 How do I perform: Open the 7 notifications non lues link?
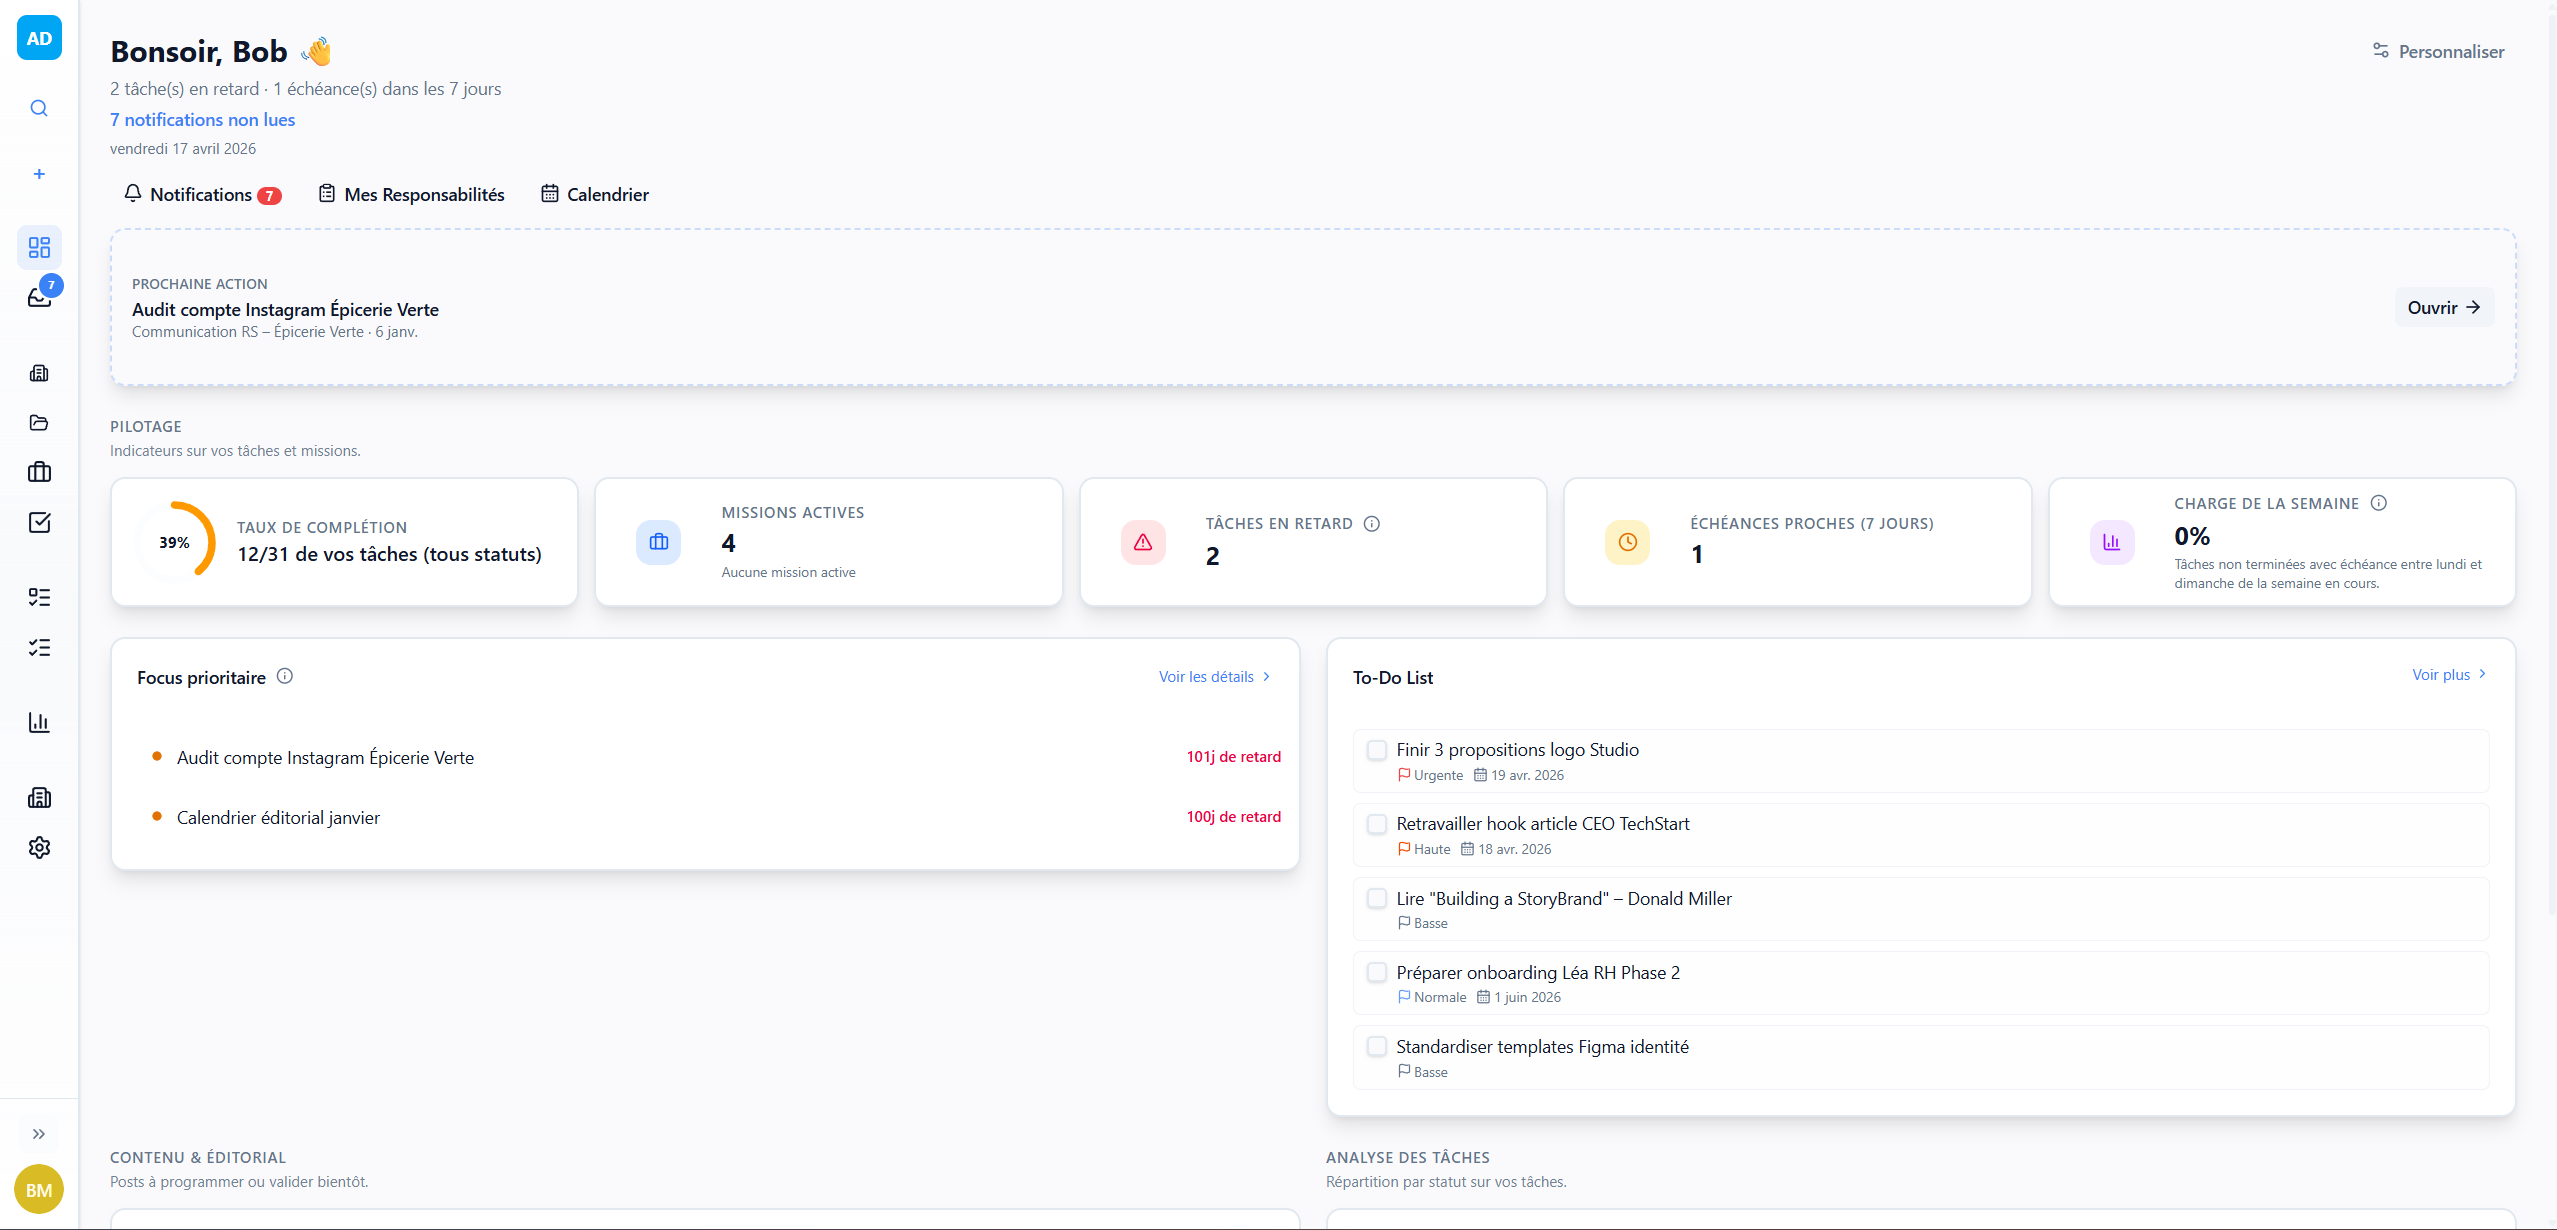(x=203, y=119)
